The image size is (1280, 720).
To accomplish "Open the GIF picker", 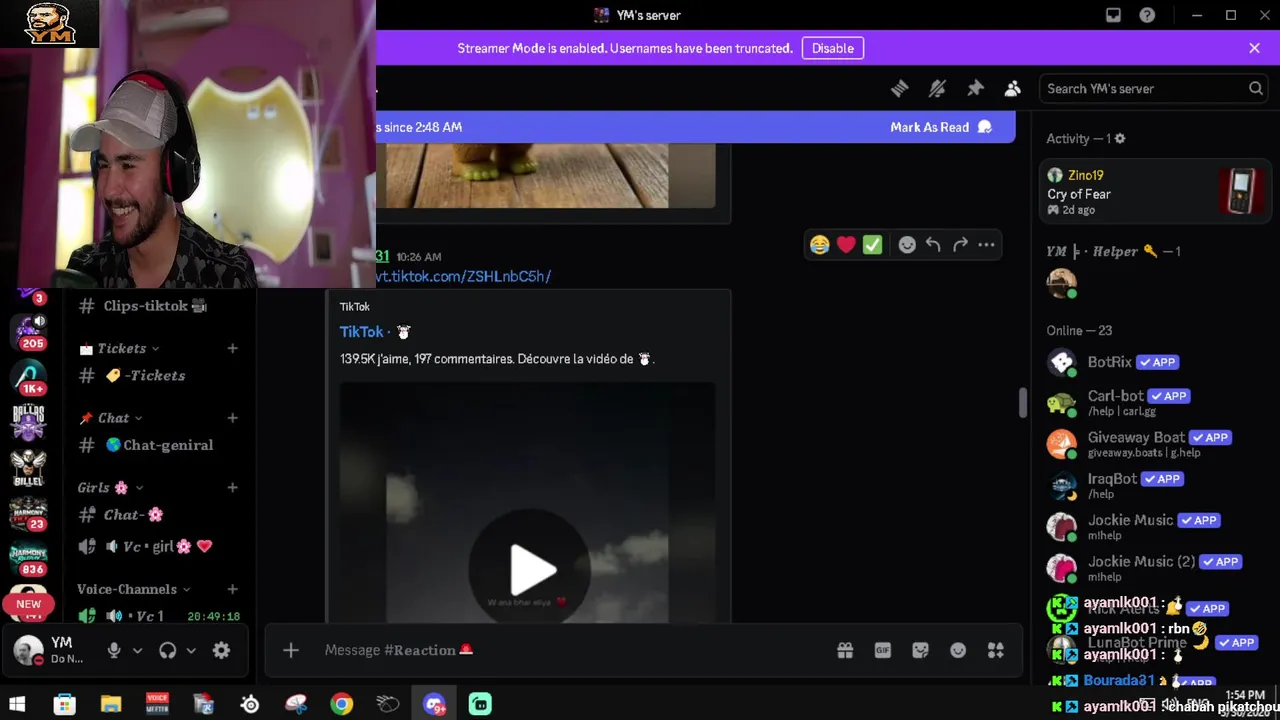I will tap(882, 650).
